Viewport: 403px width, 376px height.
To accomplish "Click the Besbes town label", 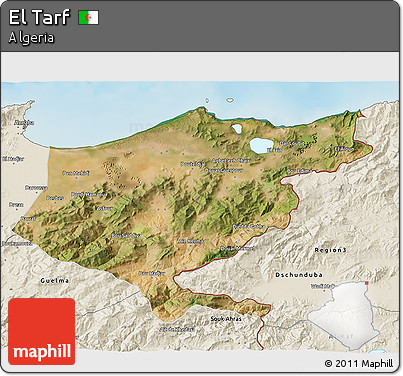I will [55, 198].
